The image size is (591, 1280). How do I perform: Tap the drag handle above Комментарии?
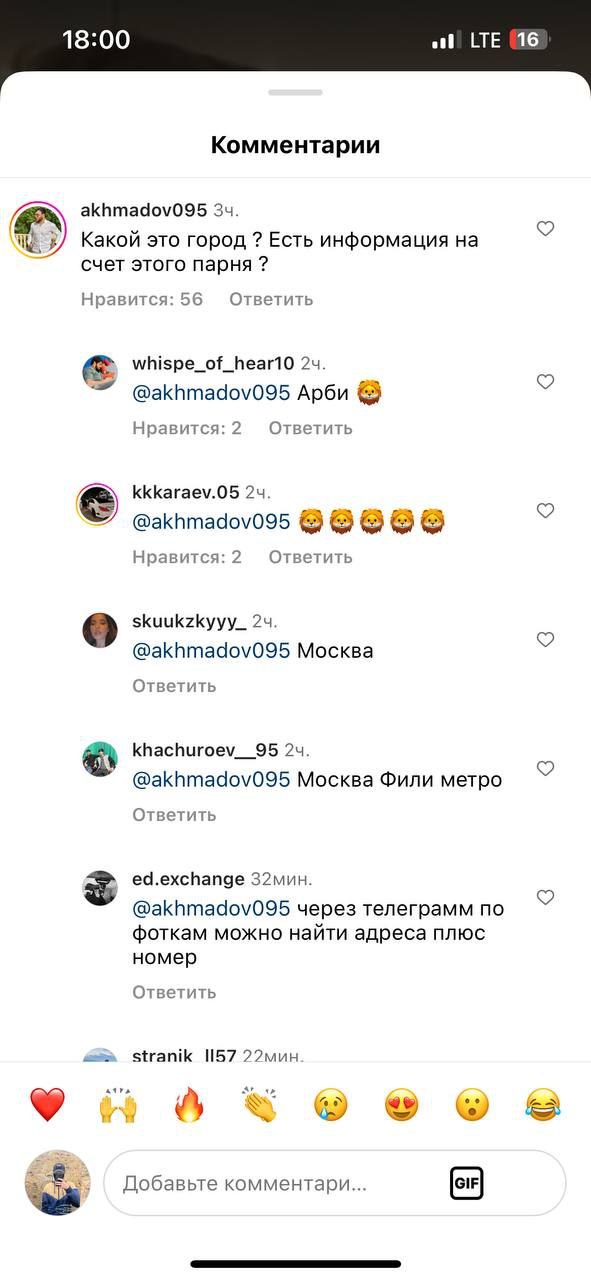pyautogui.click(x=295, y=93)
